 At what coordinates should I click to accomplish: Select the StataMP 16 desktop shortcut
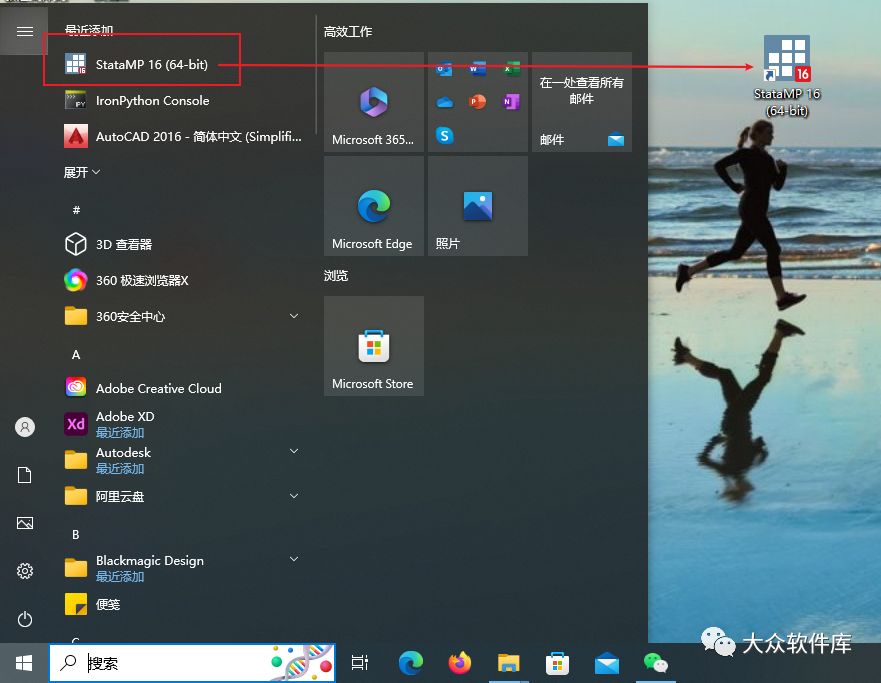787,76
